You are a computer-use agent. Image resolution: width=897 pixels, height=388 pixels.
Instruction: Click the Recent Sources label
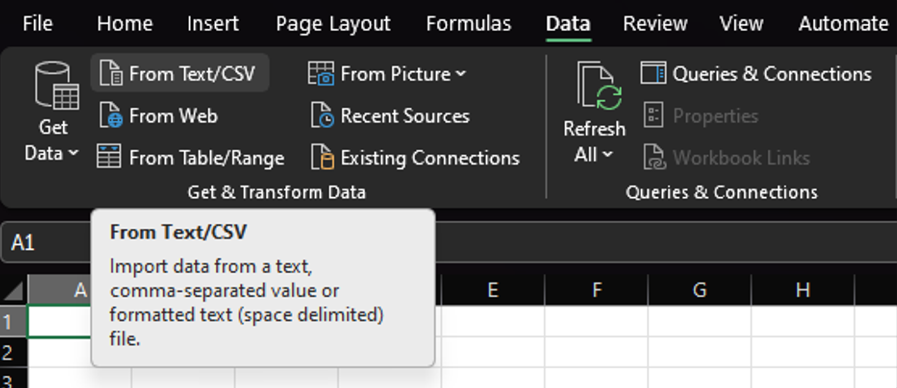[x=405, y=116]
